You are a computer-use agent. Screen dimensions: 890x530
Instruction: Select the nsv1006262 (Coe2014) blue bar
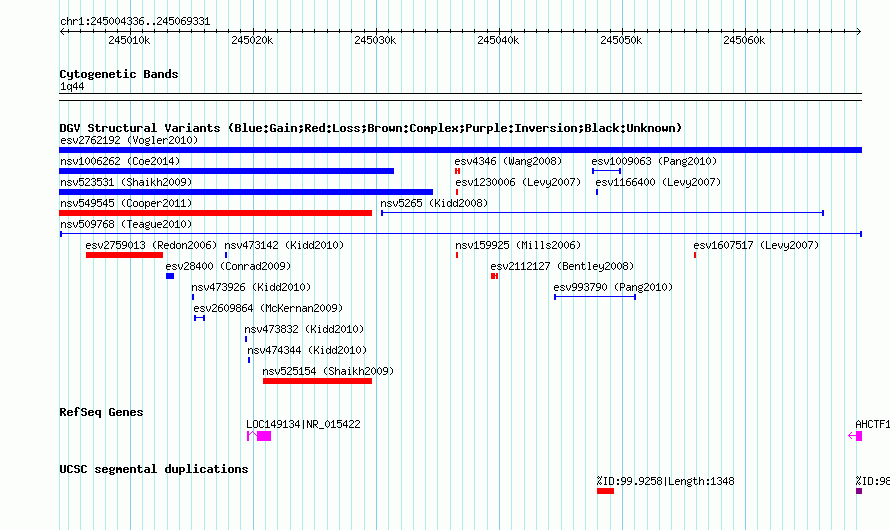[226, 171]
